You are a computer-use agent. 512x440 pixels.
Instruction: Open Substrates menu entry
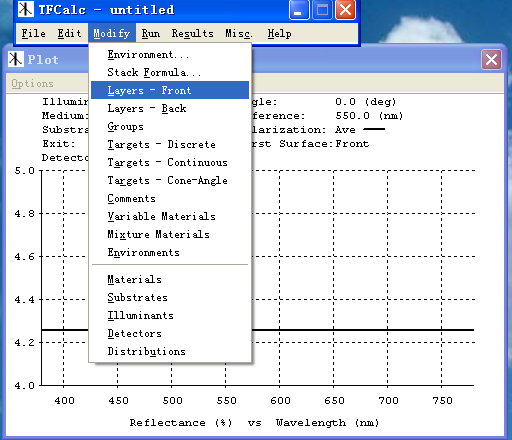(x=170, y=297)
